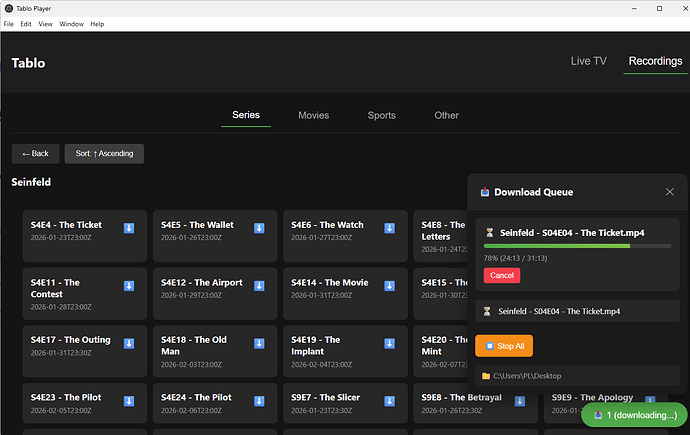Close the Download Queue panel
690x435 pixels.
(x=669, y=192)
